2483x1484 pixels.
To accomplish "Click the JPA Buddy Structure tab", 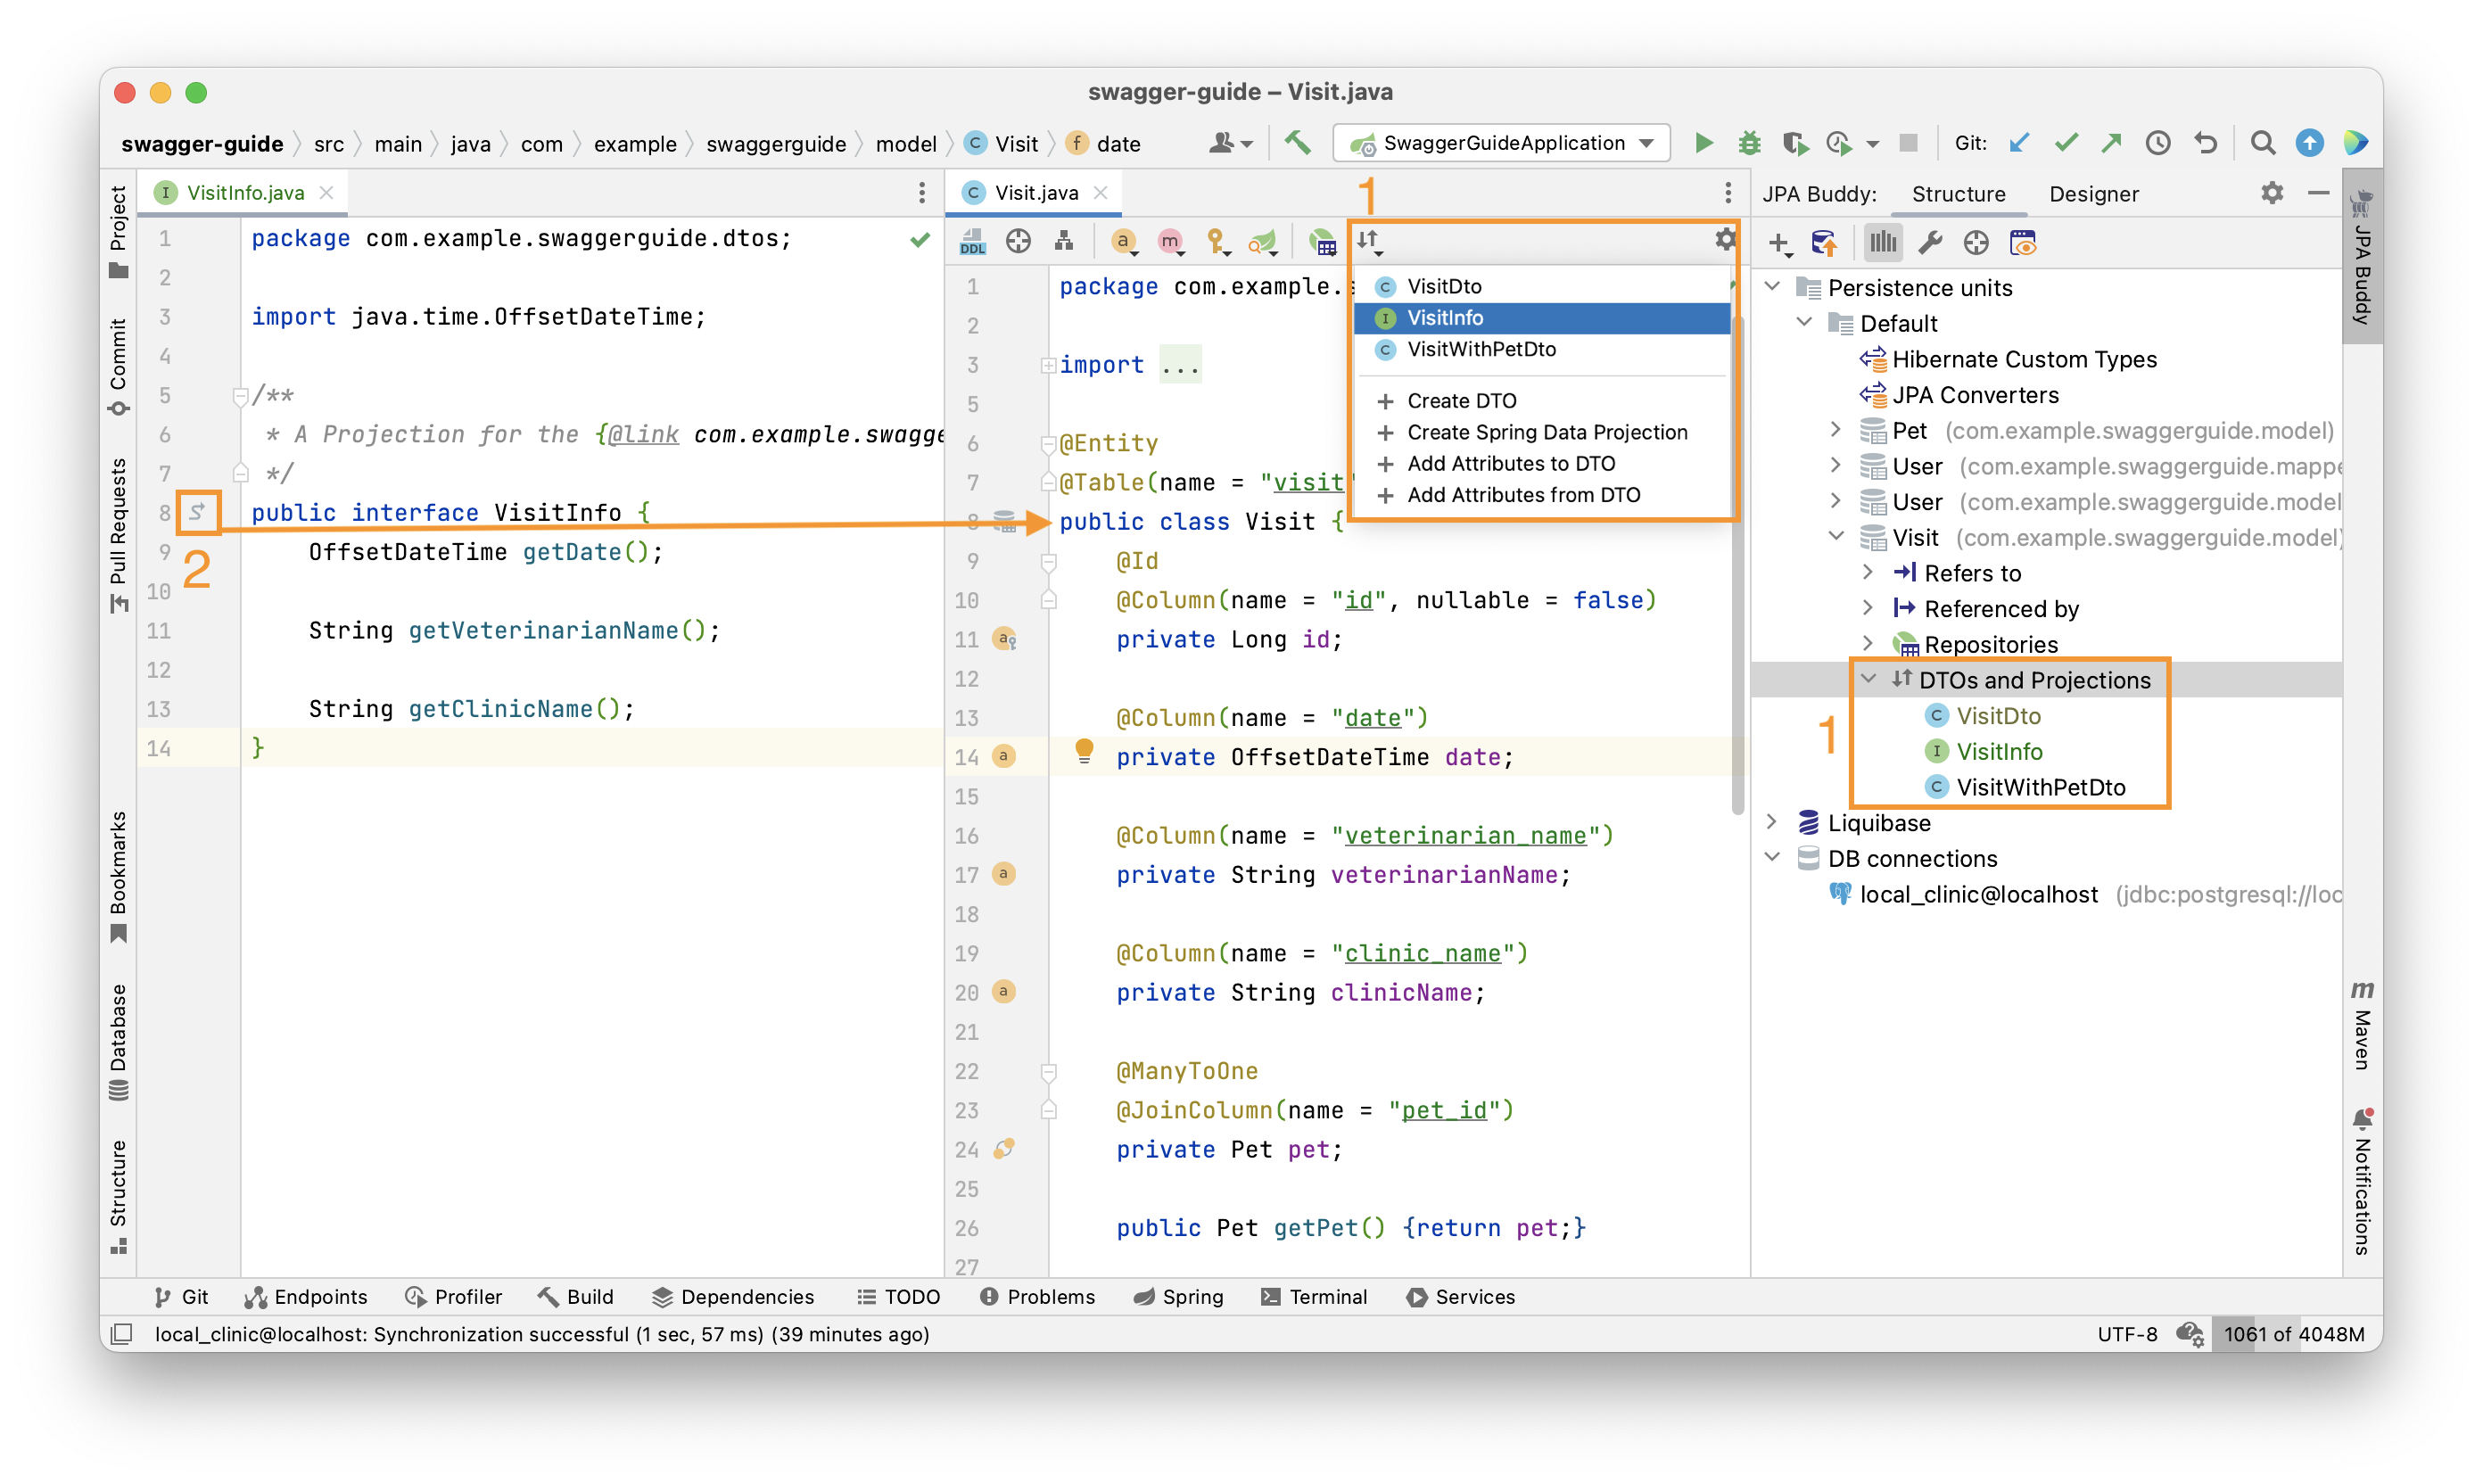I will tap(1957, 193).
